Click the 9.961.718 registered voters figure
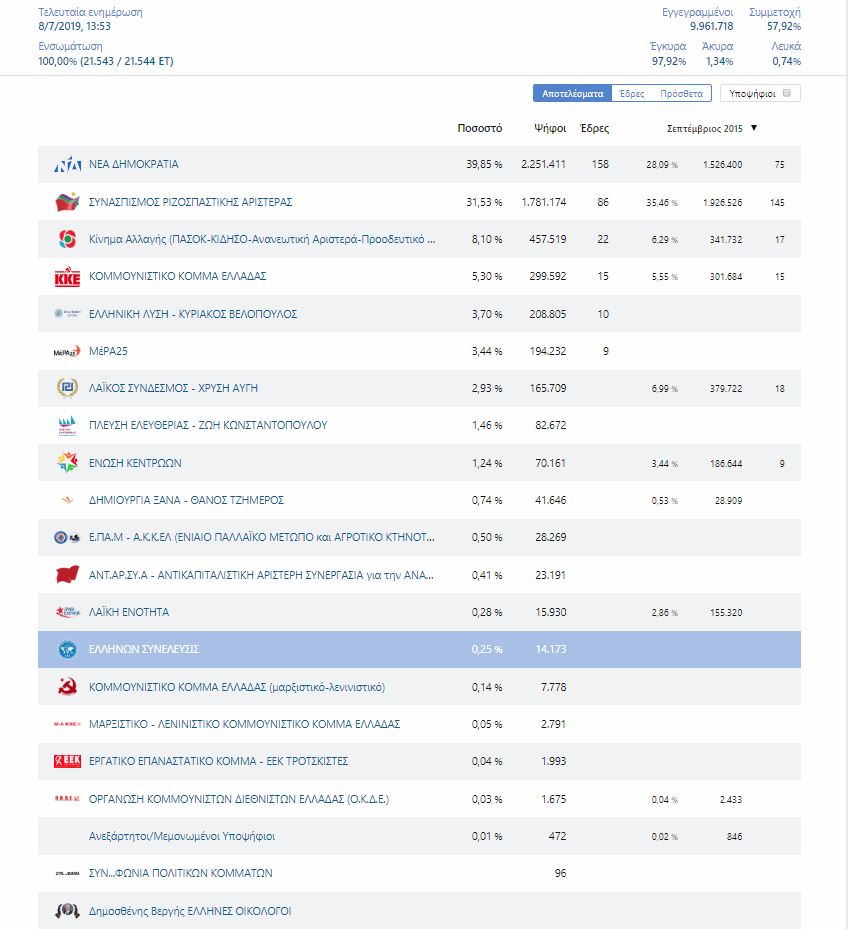Screen dimensions: 848x929 [x=711, y=26]
